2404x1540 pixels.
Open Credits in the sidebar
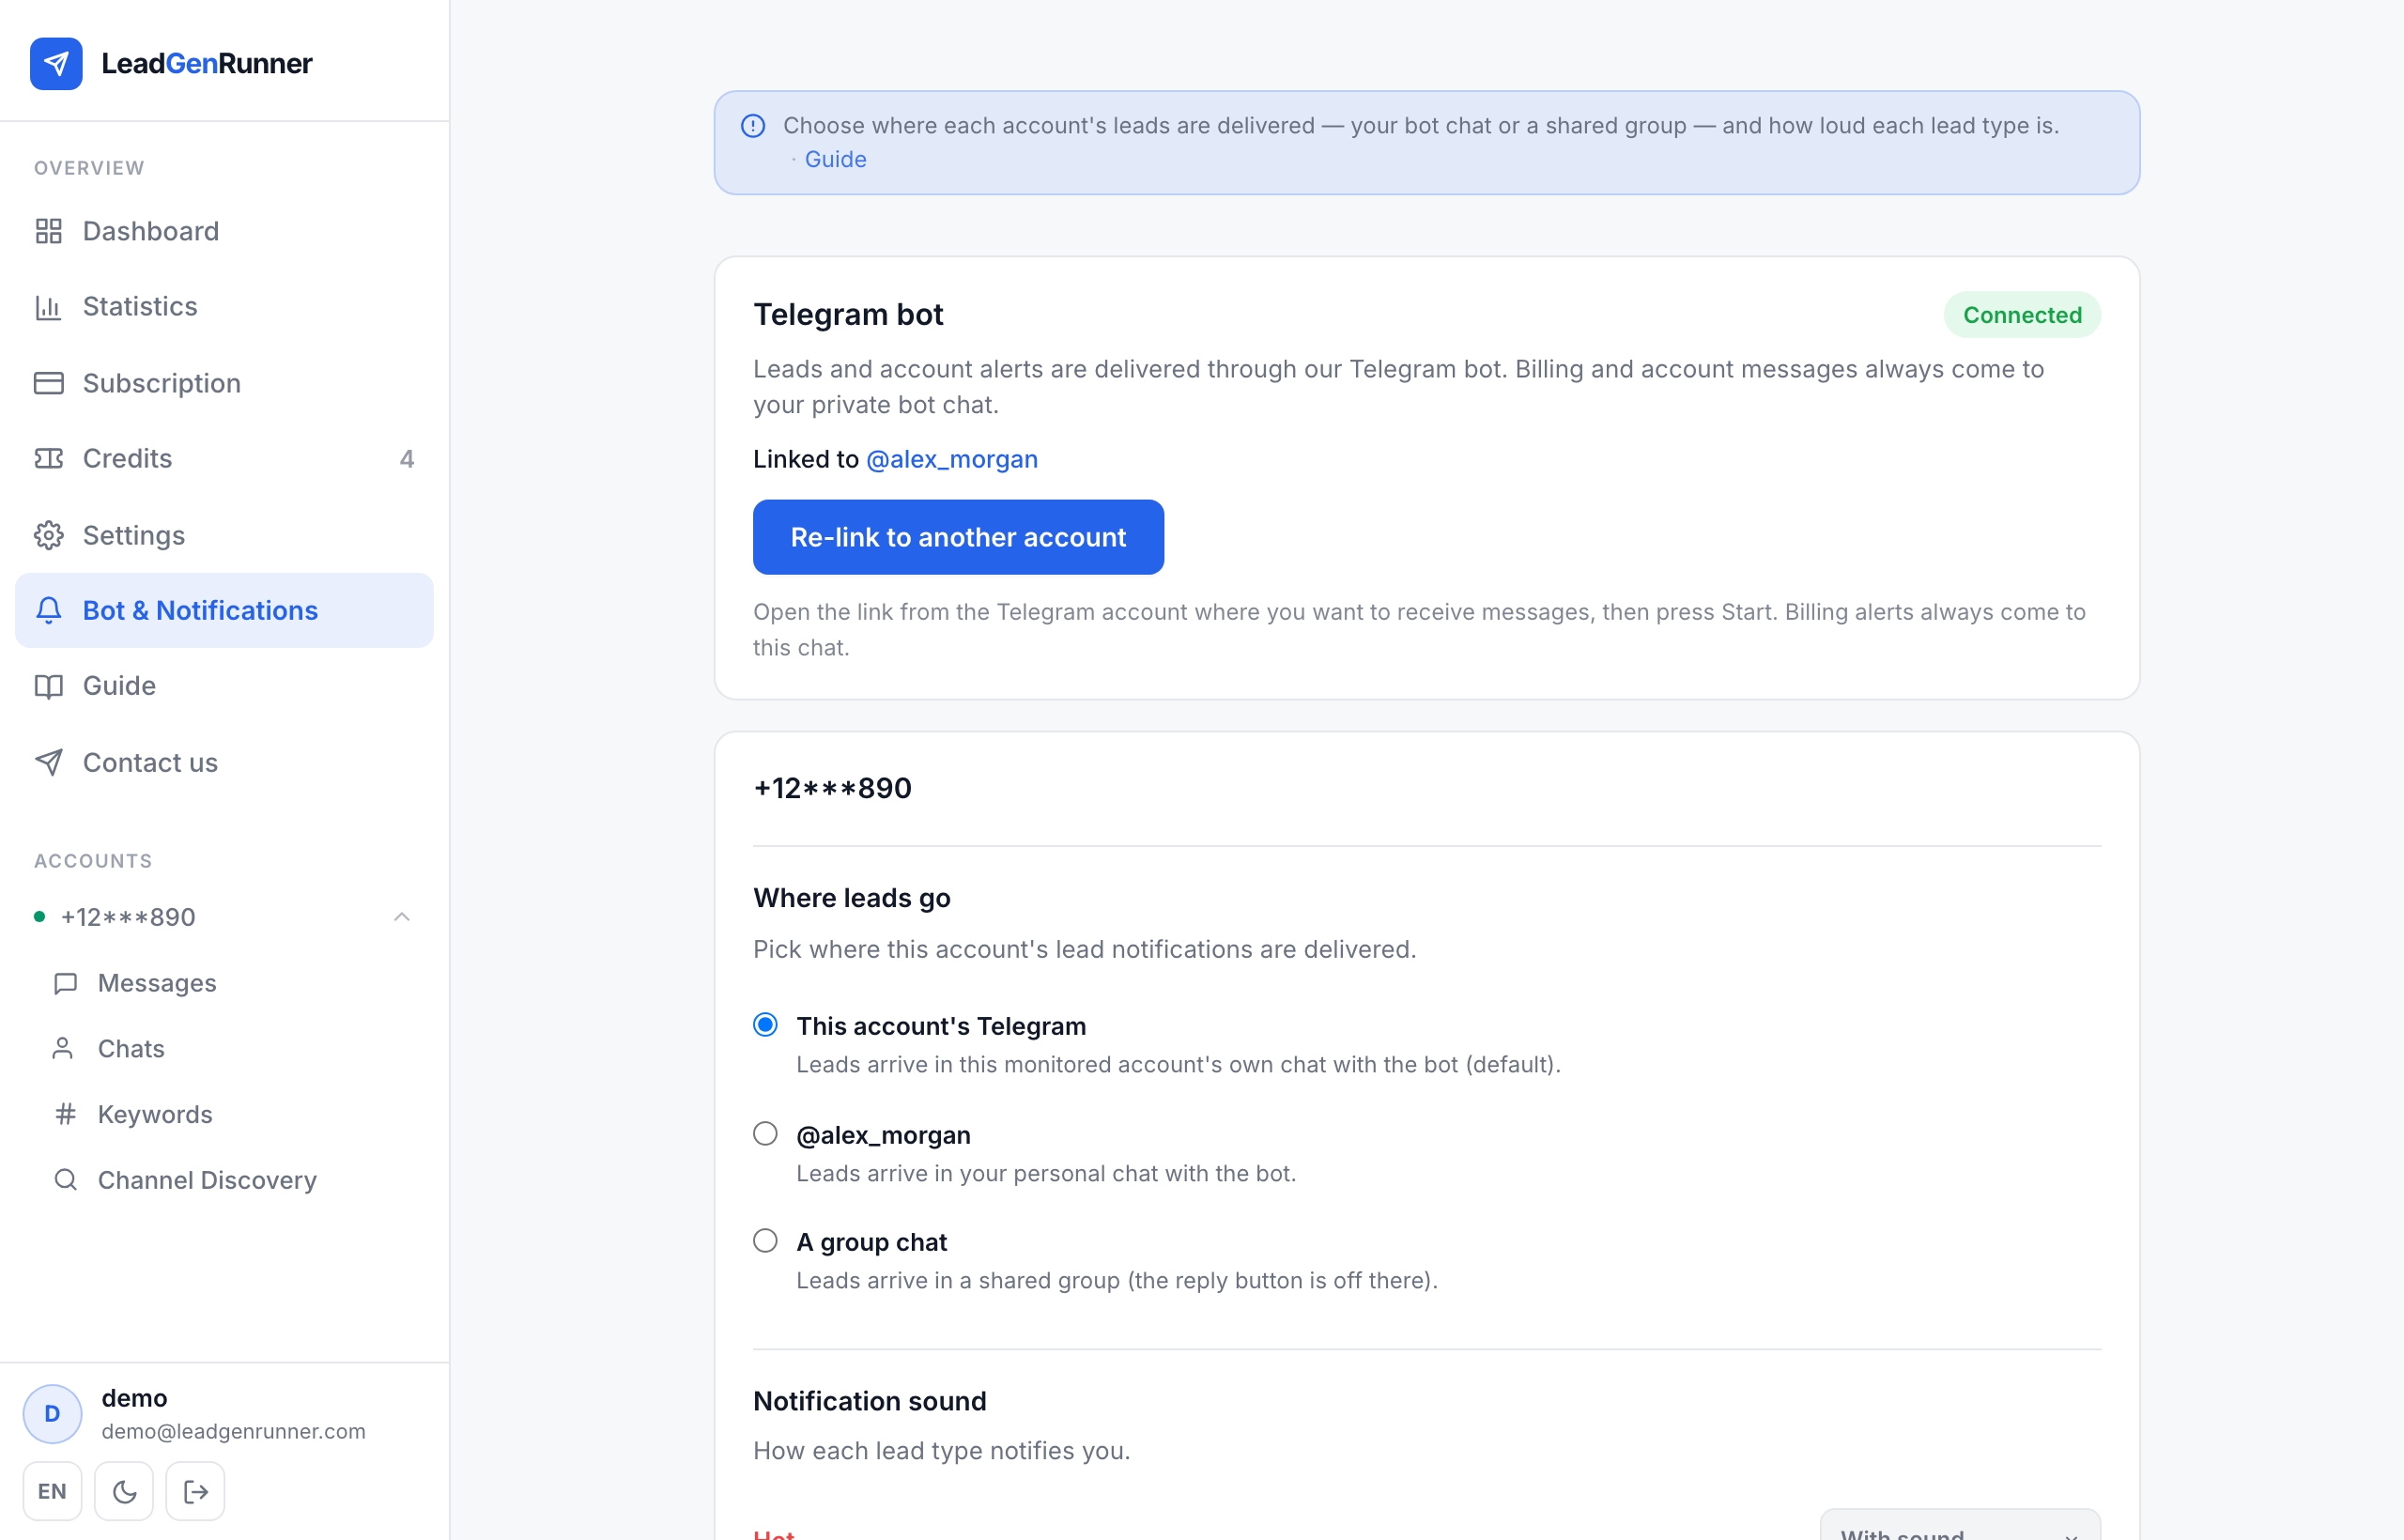coord(224,458)
